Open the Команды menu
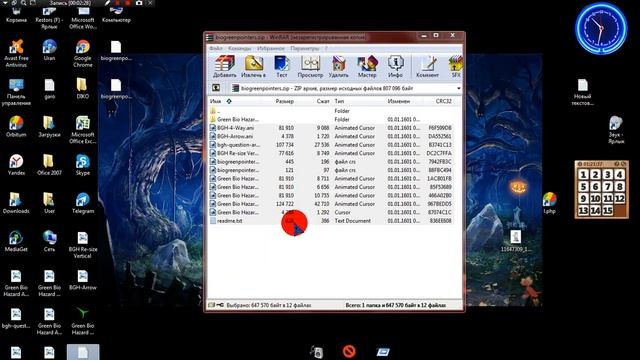 [x=240, y=48]
